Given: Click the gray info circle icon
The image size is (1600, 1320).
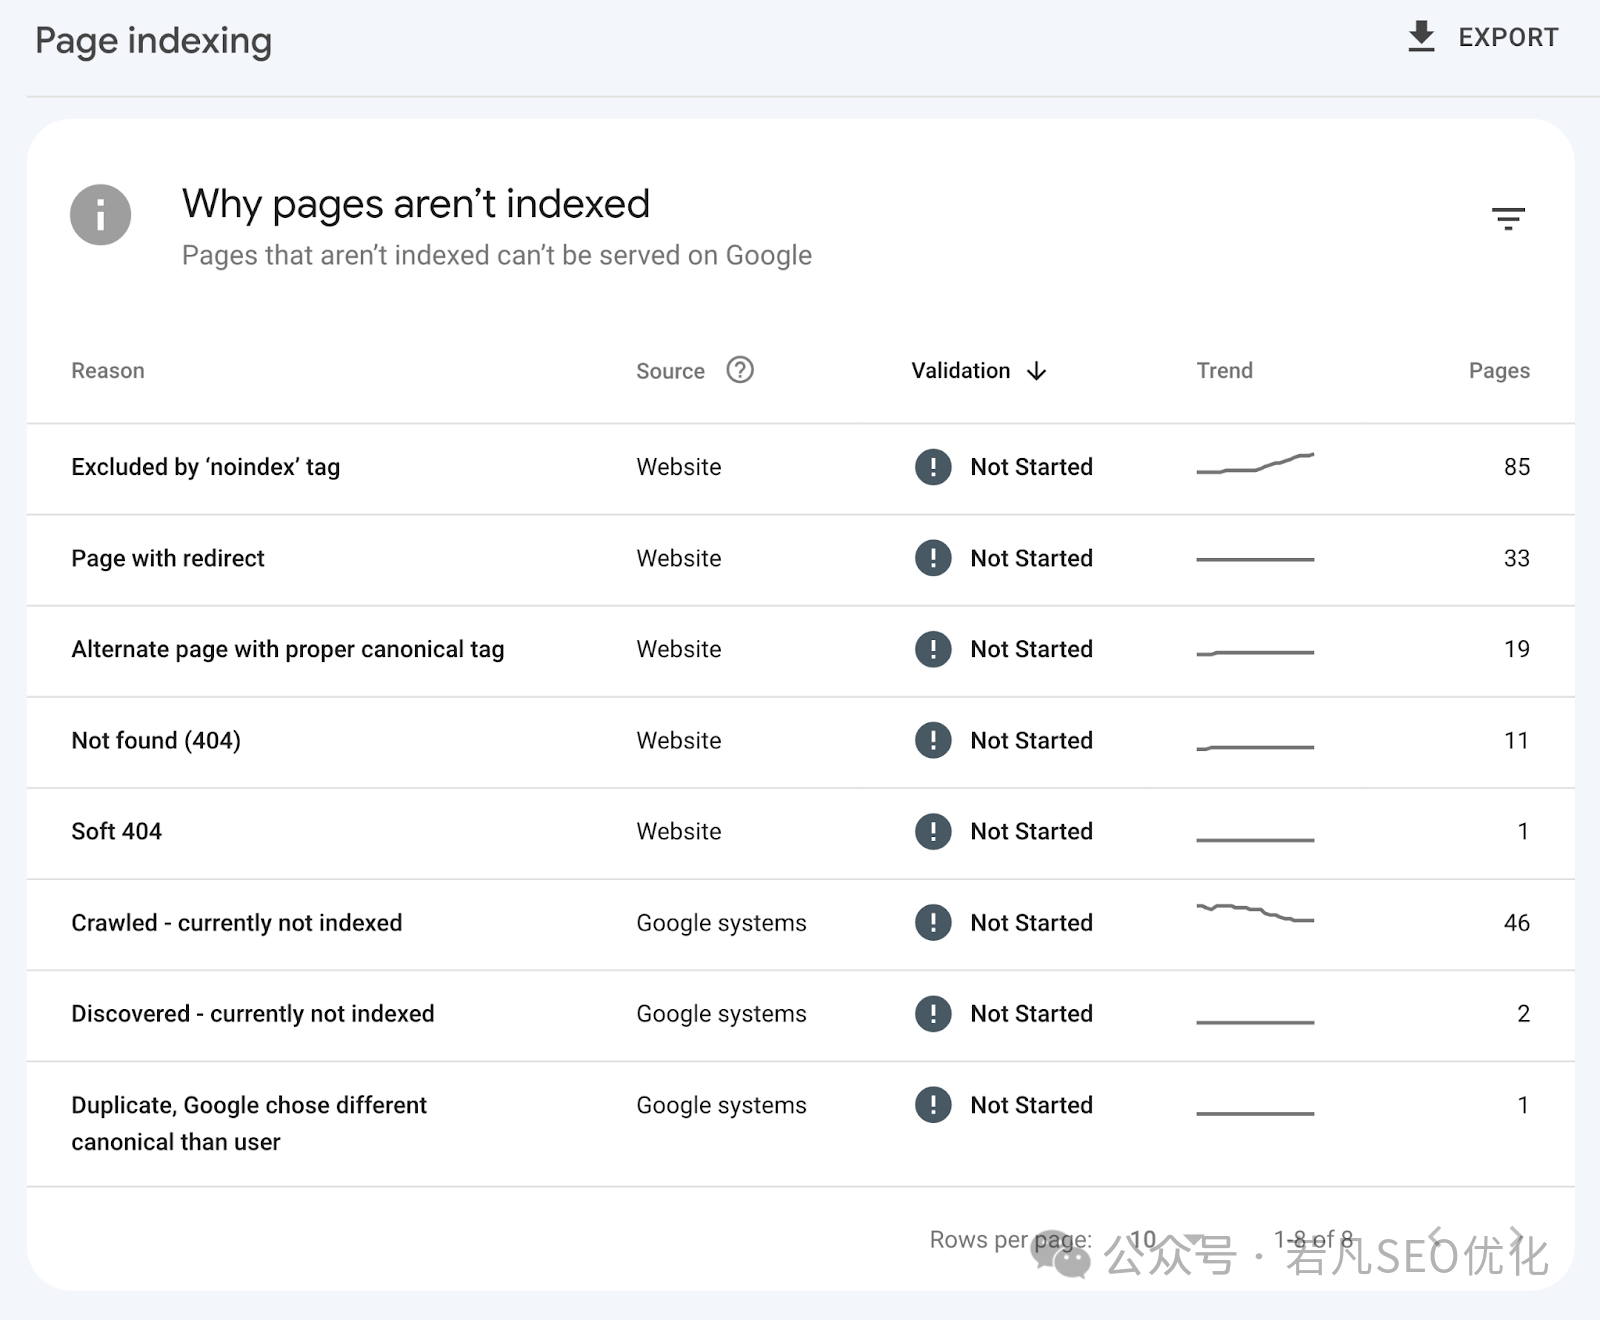Looking at the screenshot, I should pos(100,214).
